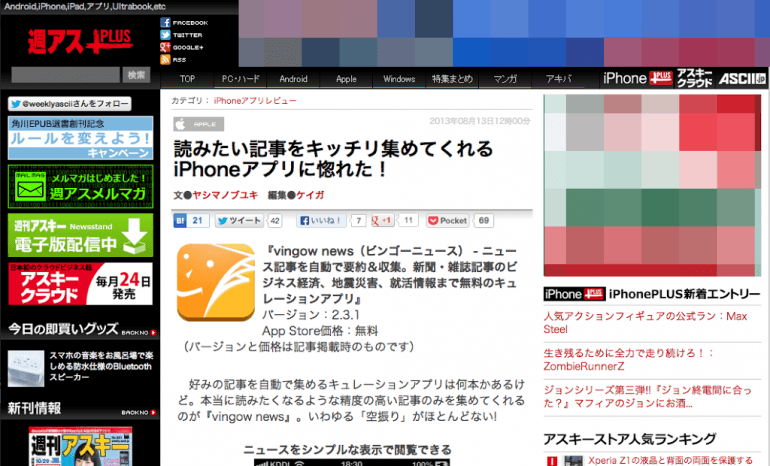770x466 pixels.
Task: Open the 週アスメルマガ green banner
Action: 81,187
